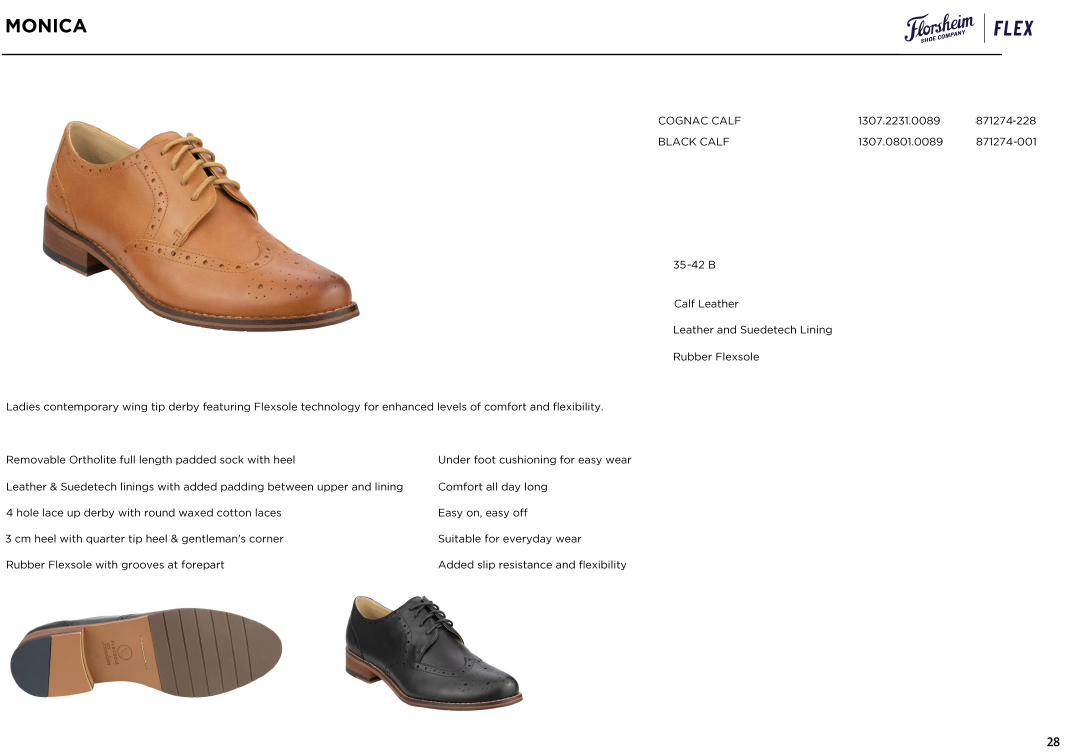Select the cognac wing tip shoe image

(200, 225)
